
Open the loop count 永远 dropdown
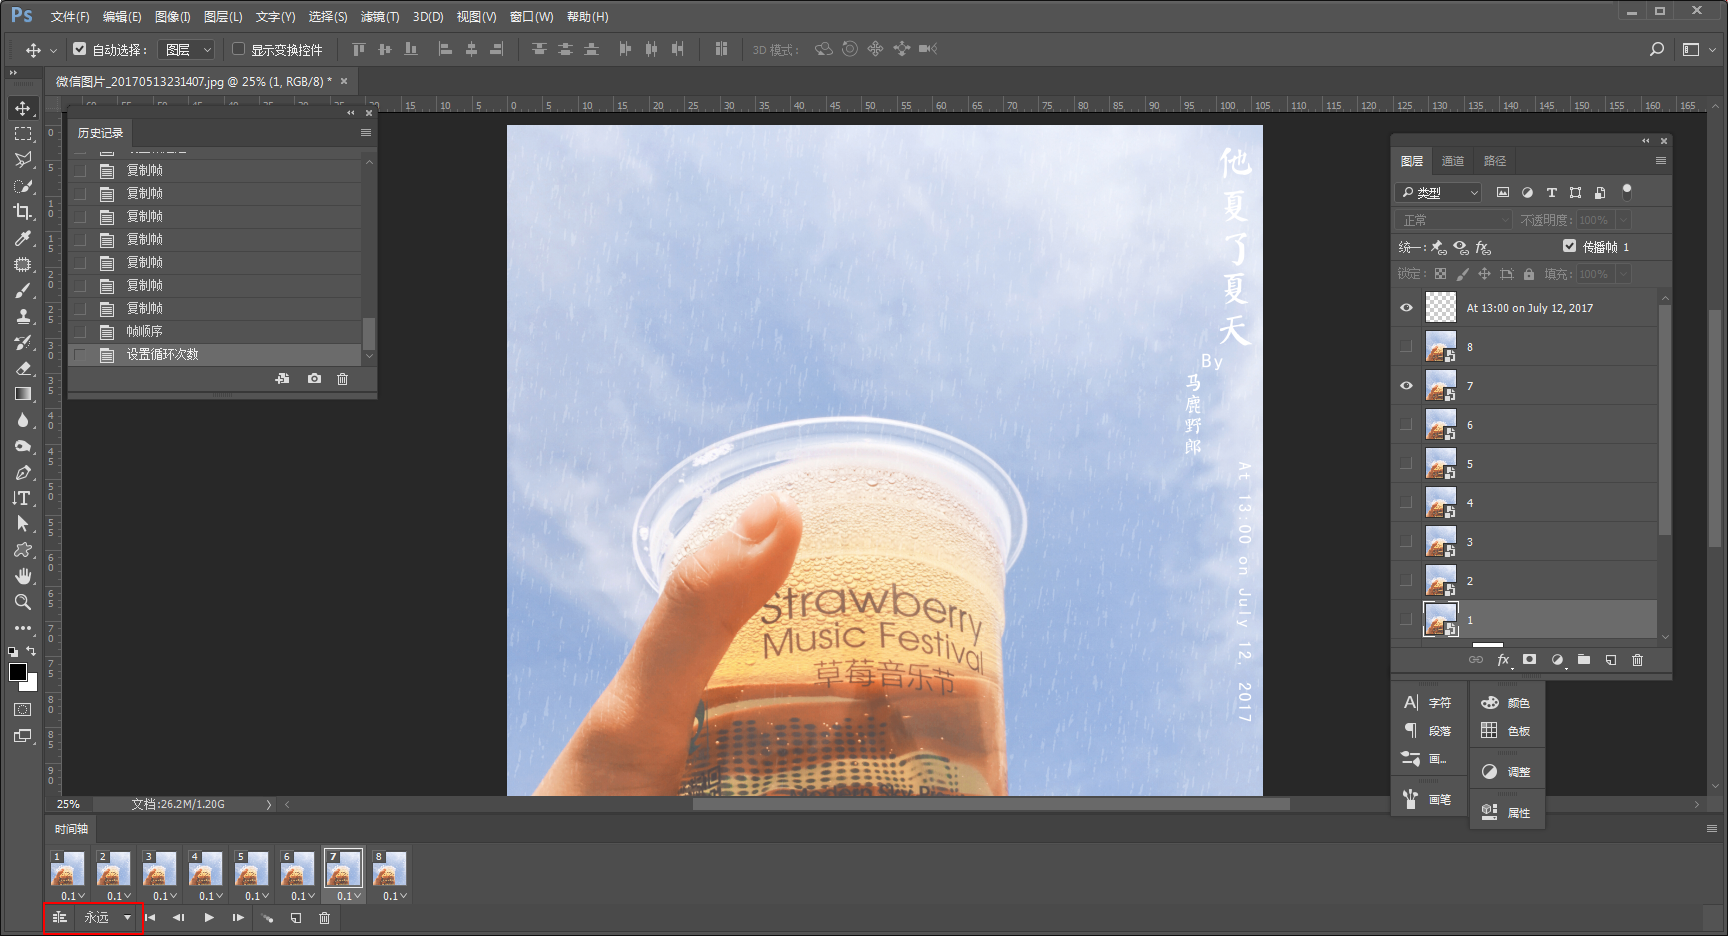[x=108, y=918]
